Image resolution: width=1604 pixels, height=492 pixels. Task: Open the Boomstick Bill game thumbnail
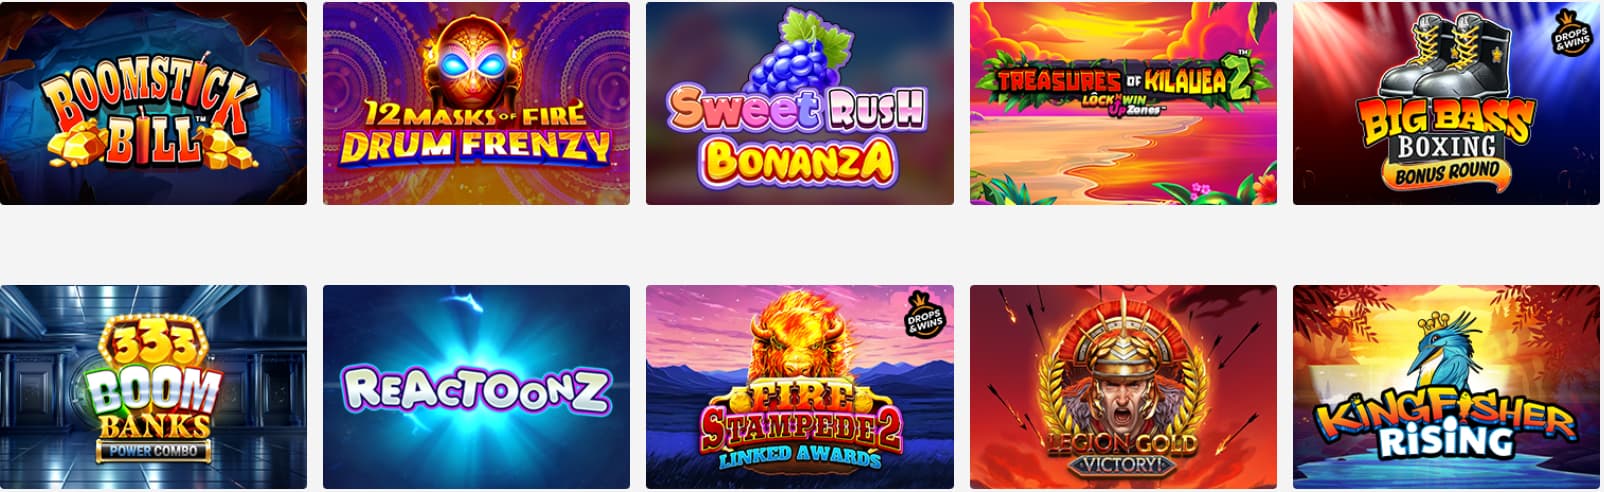(x=153, y=103)
